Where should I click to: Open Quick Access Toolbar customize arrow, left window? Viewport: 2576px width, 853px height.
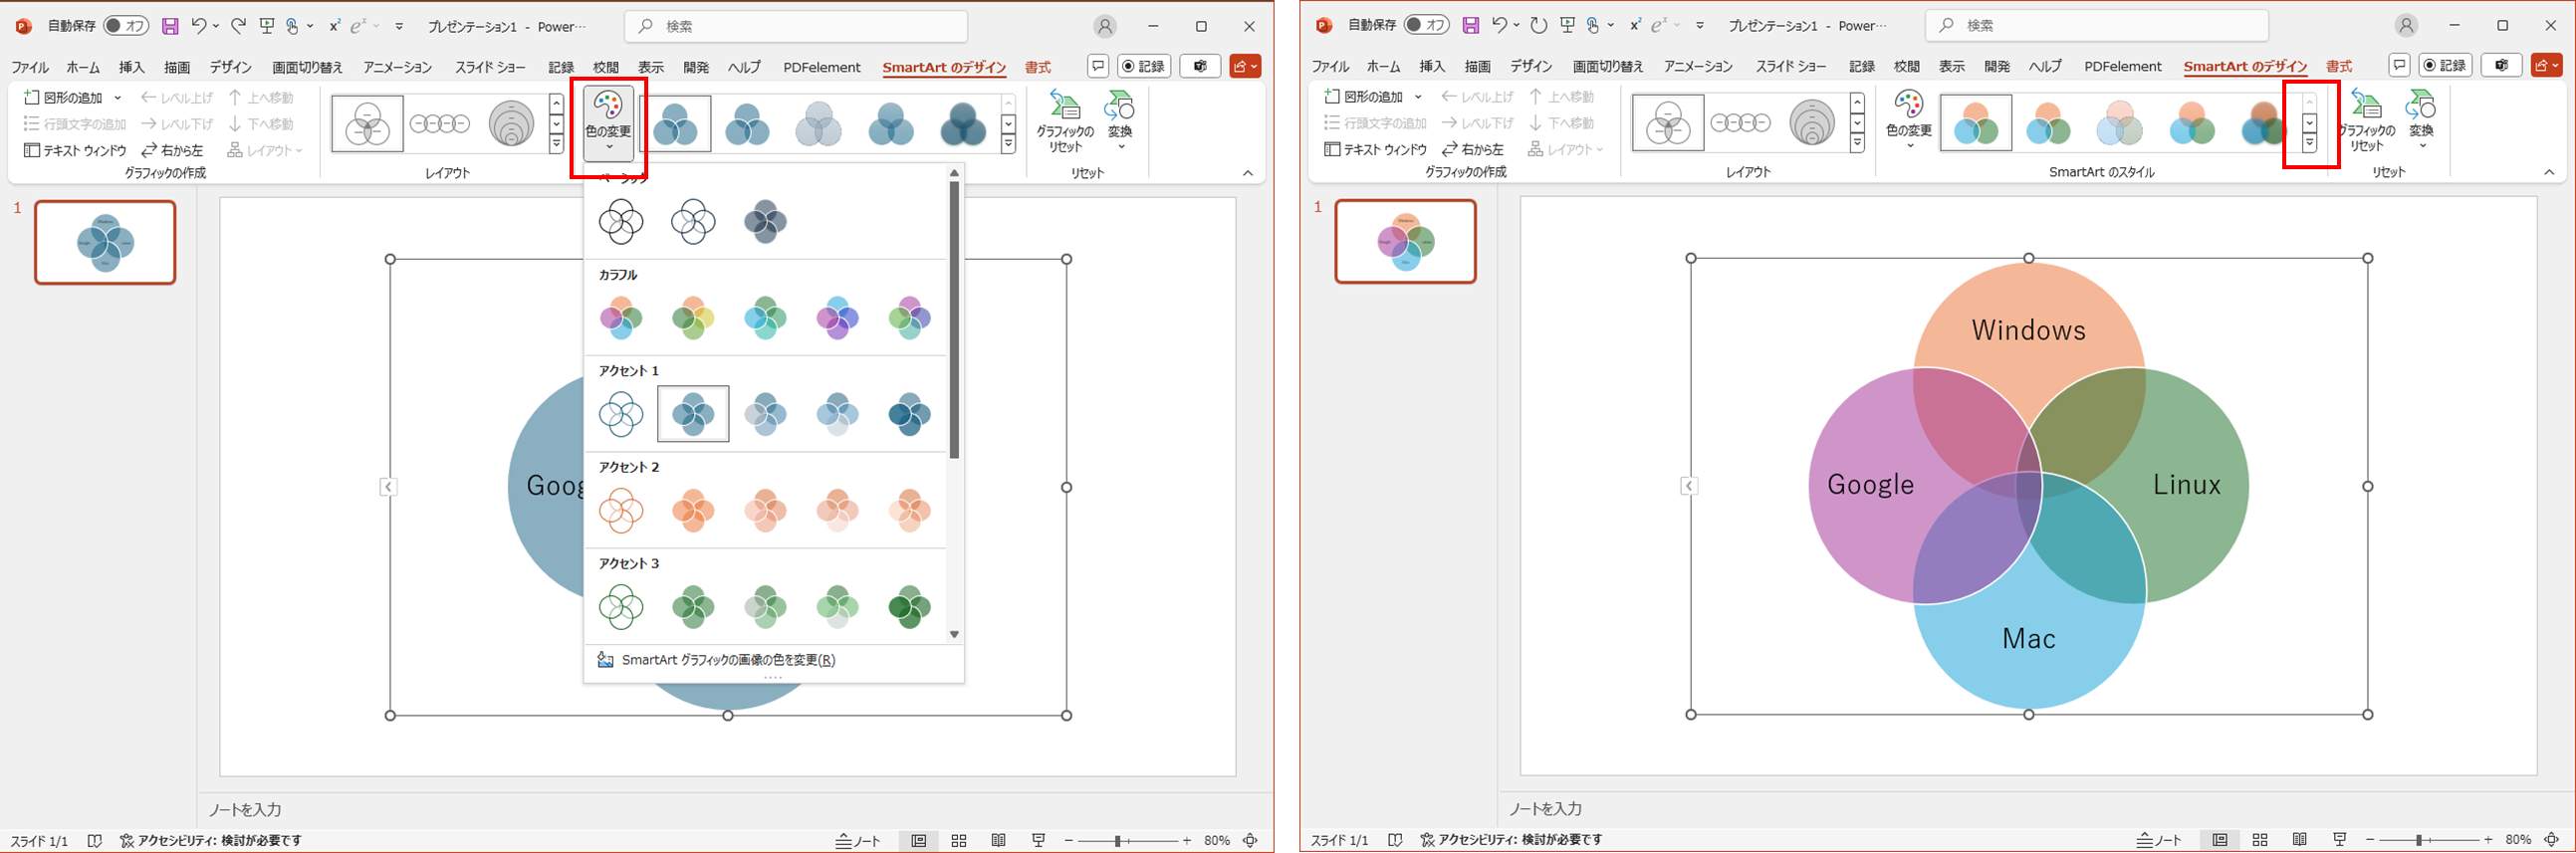click(x=400, y=26)
